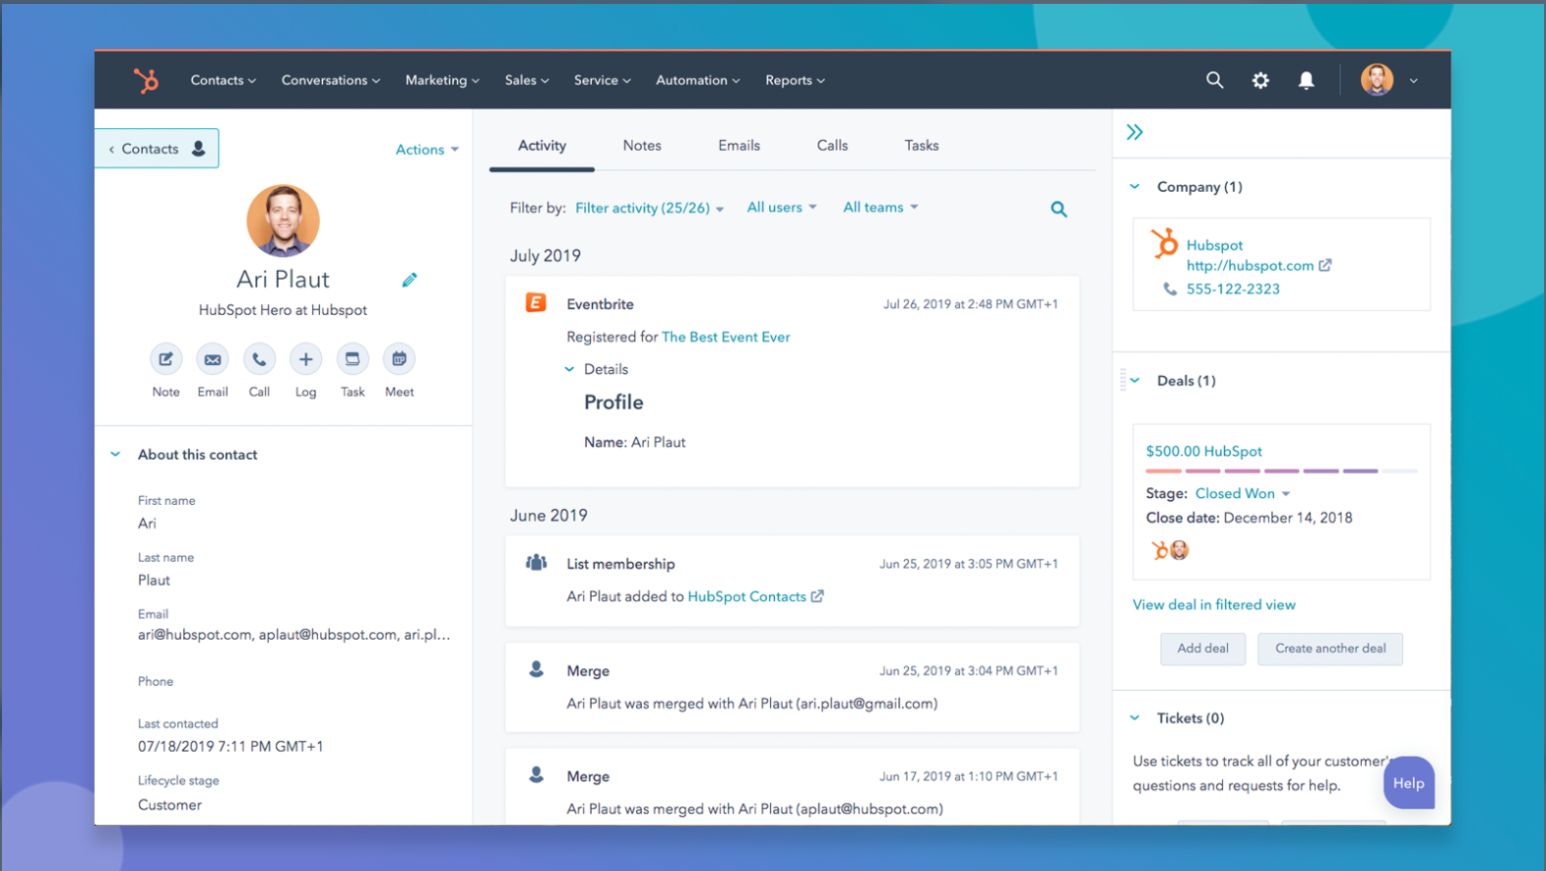The width and height of the screenshot is (1546, 871).
Task: Collapse the About this contact section
Action: point(115,454)
